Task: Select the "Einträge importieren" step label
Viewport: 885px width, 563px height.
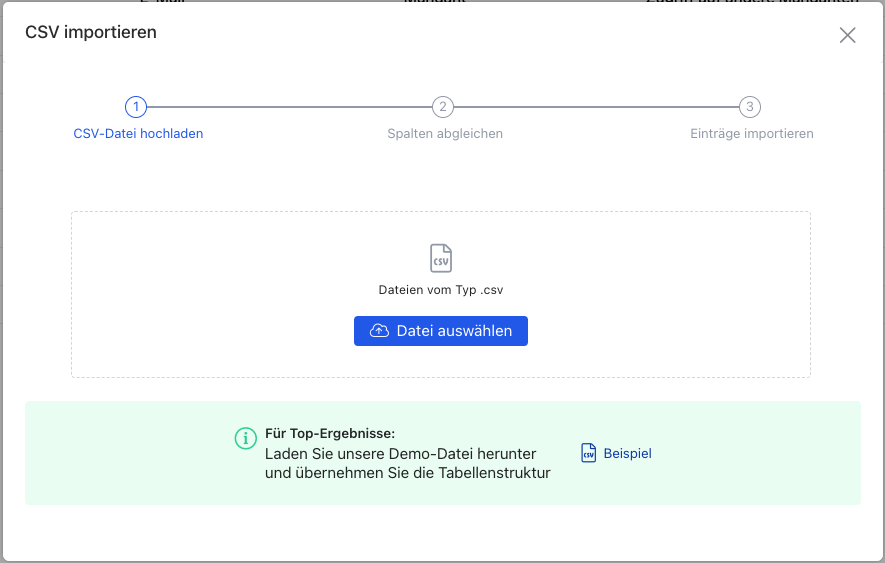Action: coord(751,134)
